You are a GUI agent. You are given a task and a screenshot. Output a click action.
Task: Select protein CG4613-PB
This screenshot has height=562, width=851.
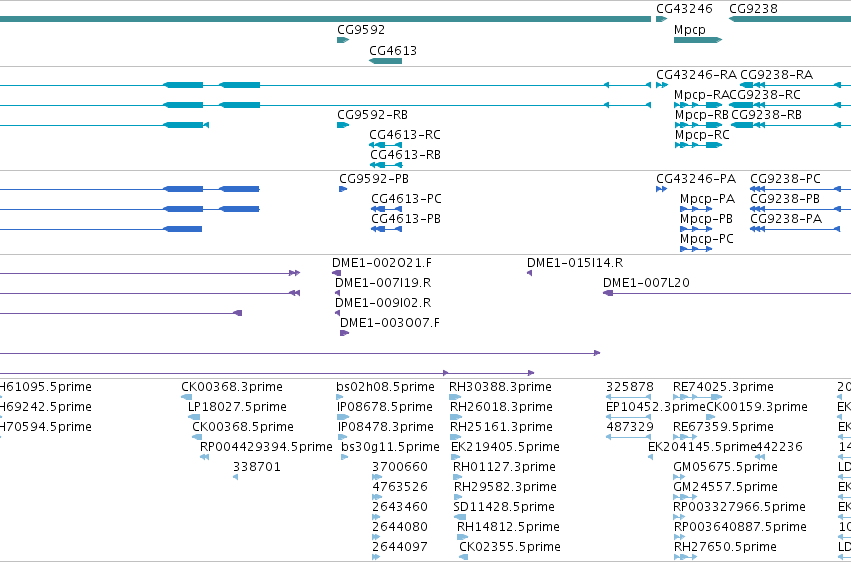386,229
